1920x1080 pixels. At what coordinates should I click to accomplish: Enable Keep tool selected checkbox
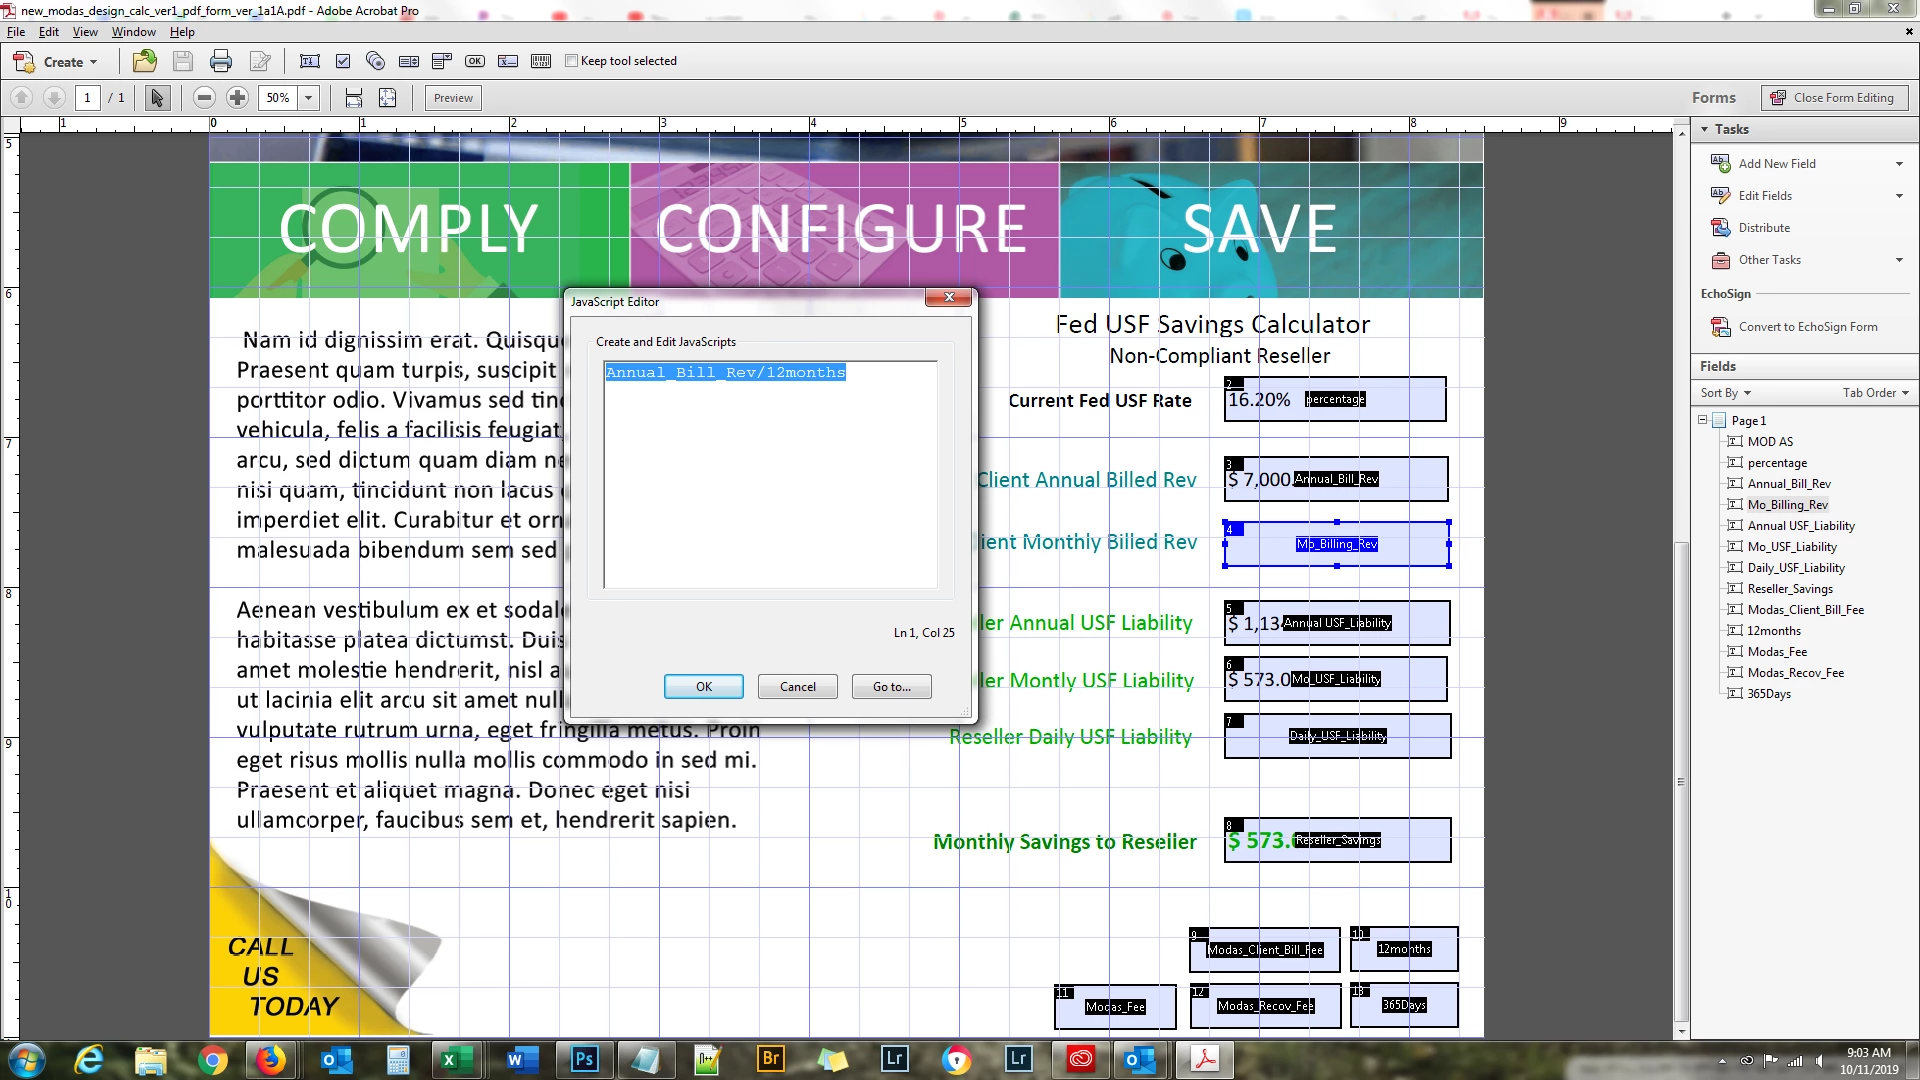[x=572, y=61]
